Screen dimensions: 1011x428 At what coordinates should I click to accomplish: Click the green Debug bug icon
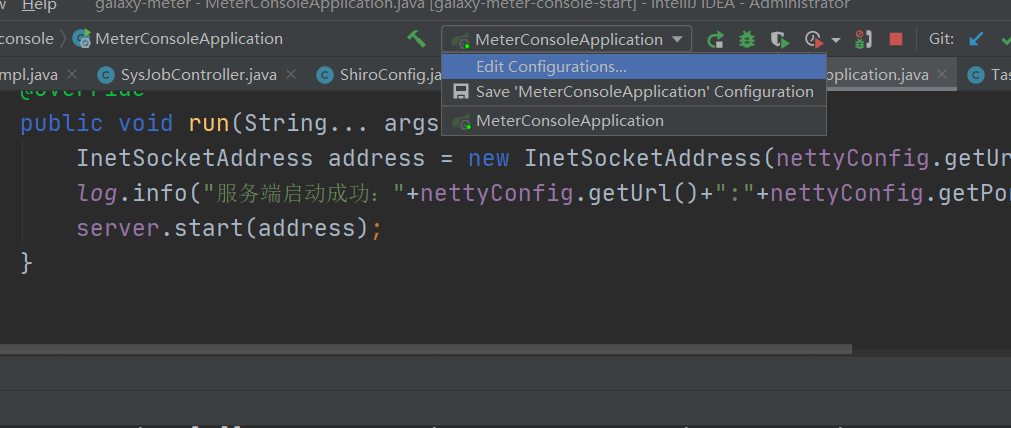point(747,39)
